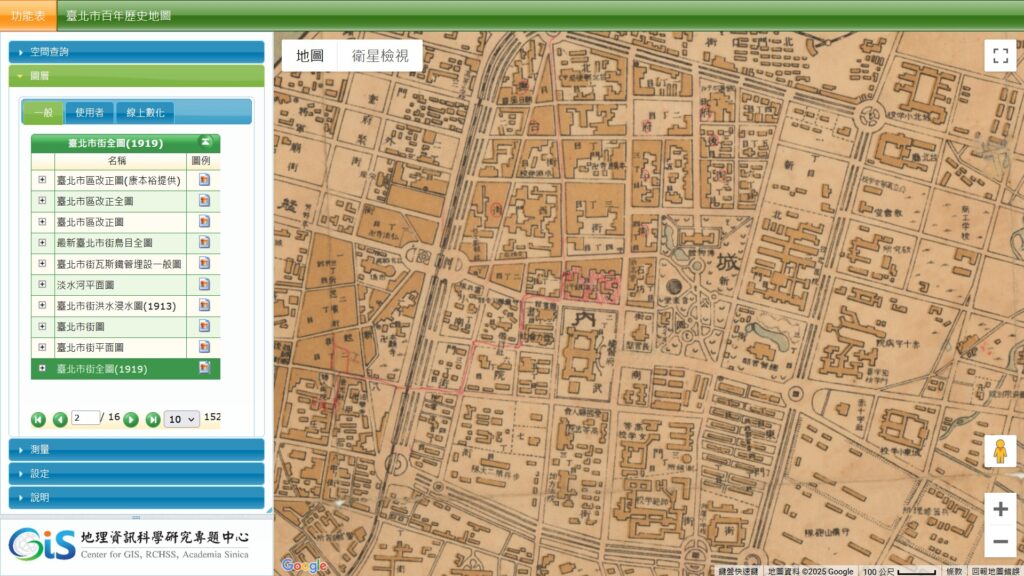The width and height of the screenshot is (1024, 576).
Task: Open legend icon in the 臺北市區改正圖 row
Action: [204, 222]
